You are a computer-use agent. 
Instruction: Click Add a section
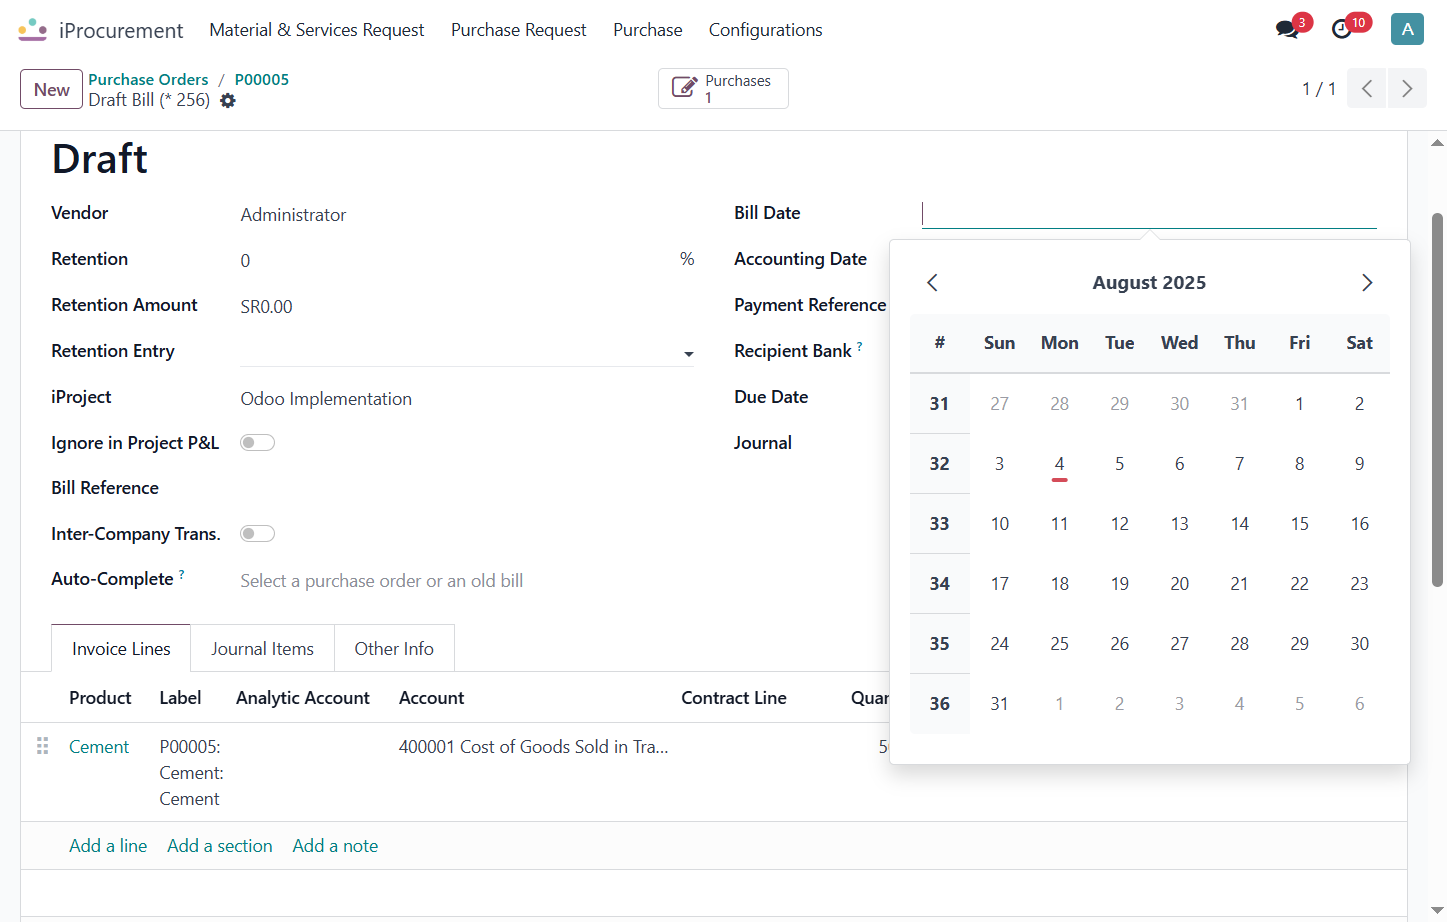pos(220,846)
